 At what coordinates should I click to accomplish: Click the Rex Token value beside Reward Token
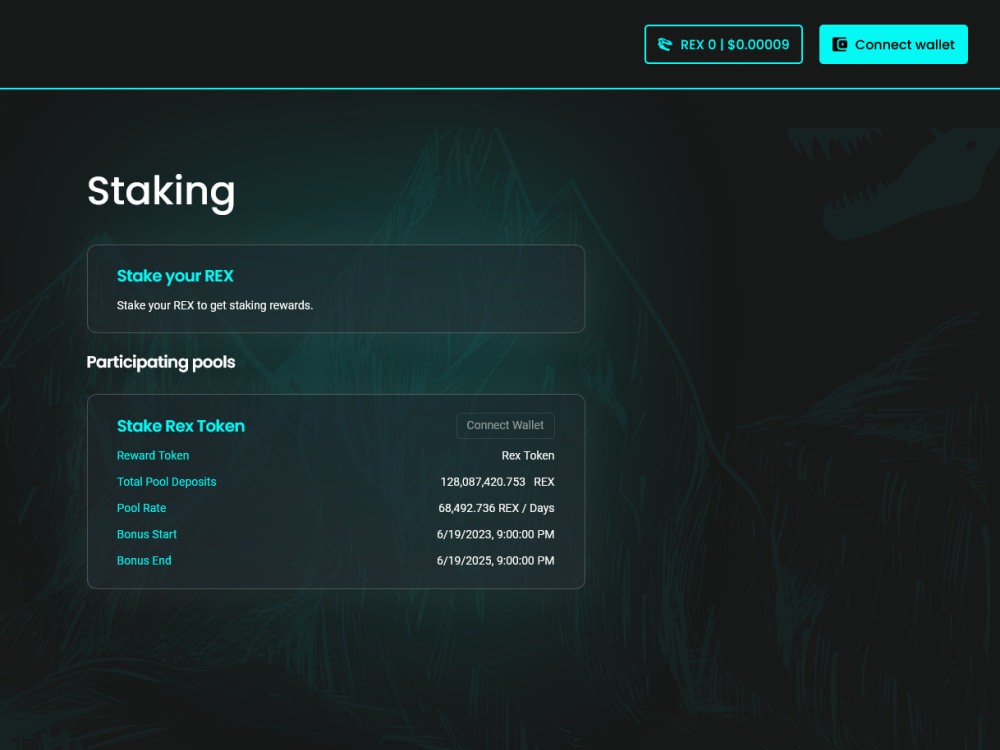click(x=528, y=455)
